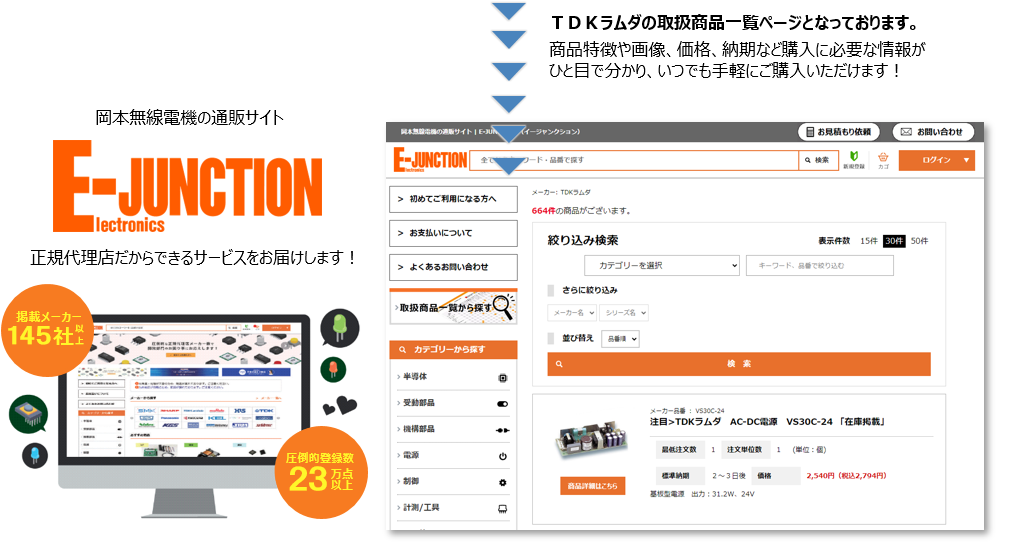Set display count to 30件
This screenshot has width=1017, height=549.
pyautogui.click(x=894, y=241)
